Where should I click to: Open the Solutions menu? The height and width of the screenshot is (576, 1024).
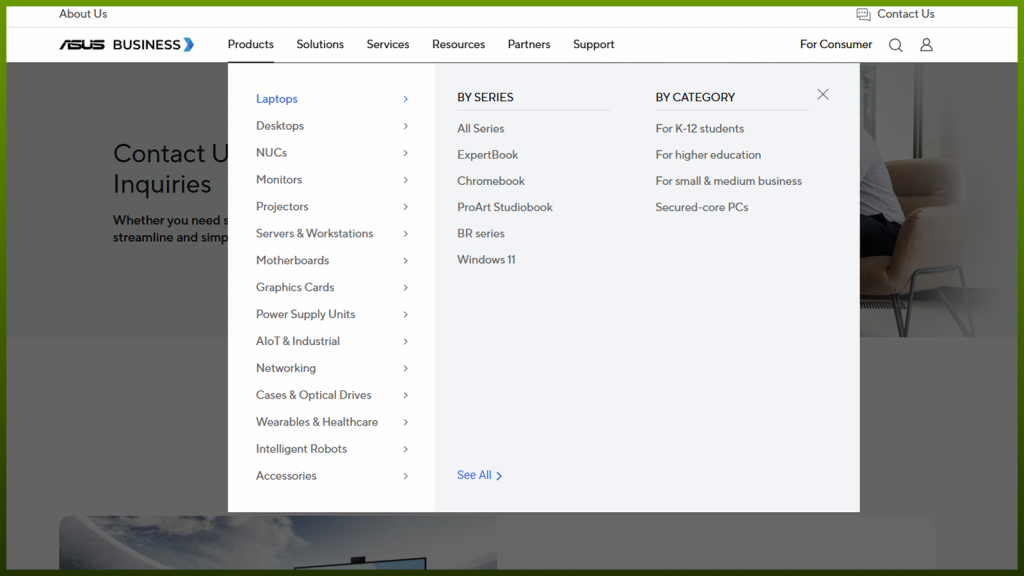point(320,44)
